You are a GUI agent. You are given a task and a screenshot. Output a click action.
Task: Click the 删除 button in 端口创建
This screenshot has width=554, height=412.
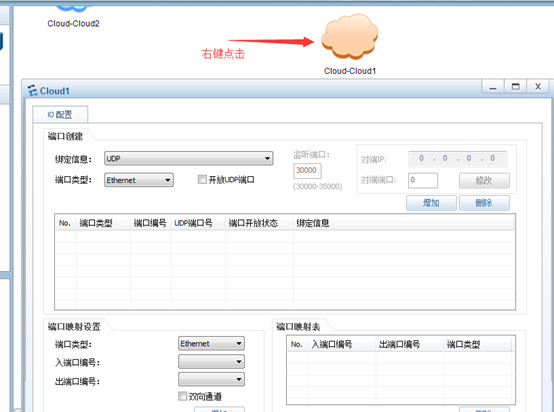484,203
